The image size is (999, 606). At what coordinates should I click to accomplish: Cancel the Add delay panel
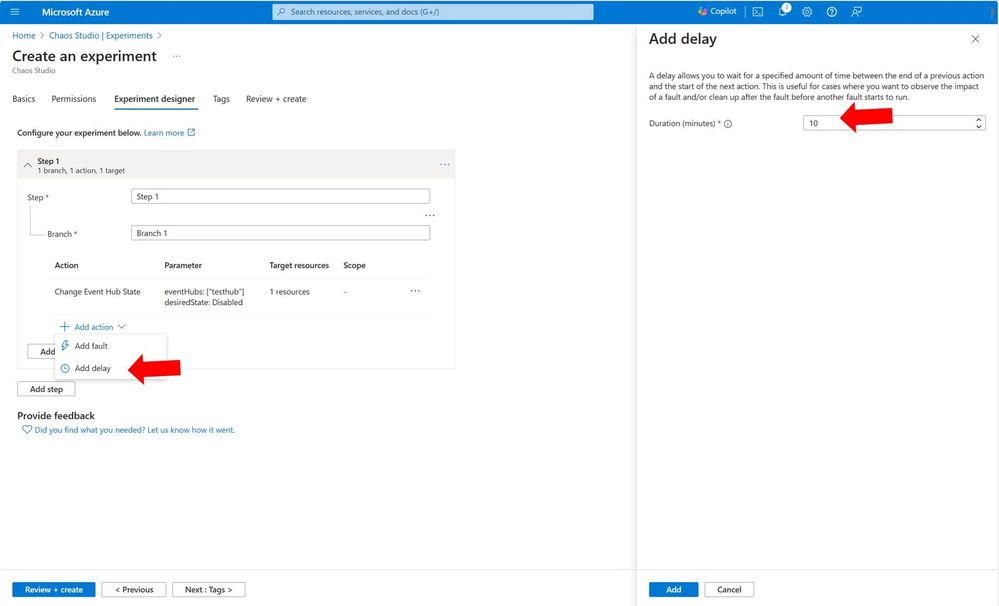pyautogui.click(x=729, y=589)
